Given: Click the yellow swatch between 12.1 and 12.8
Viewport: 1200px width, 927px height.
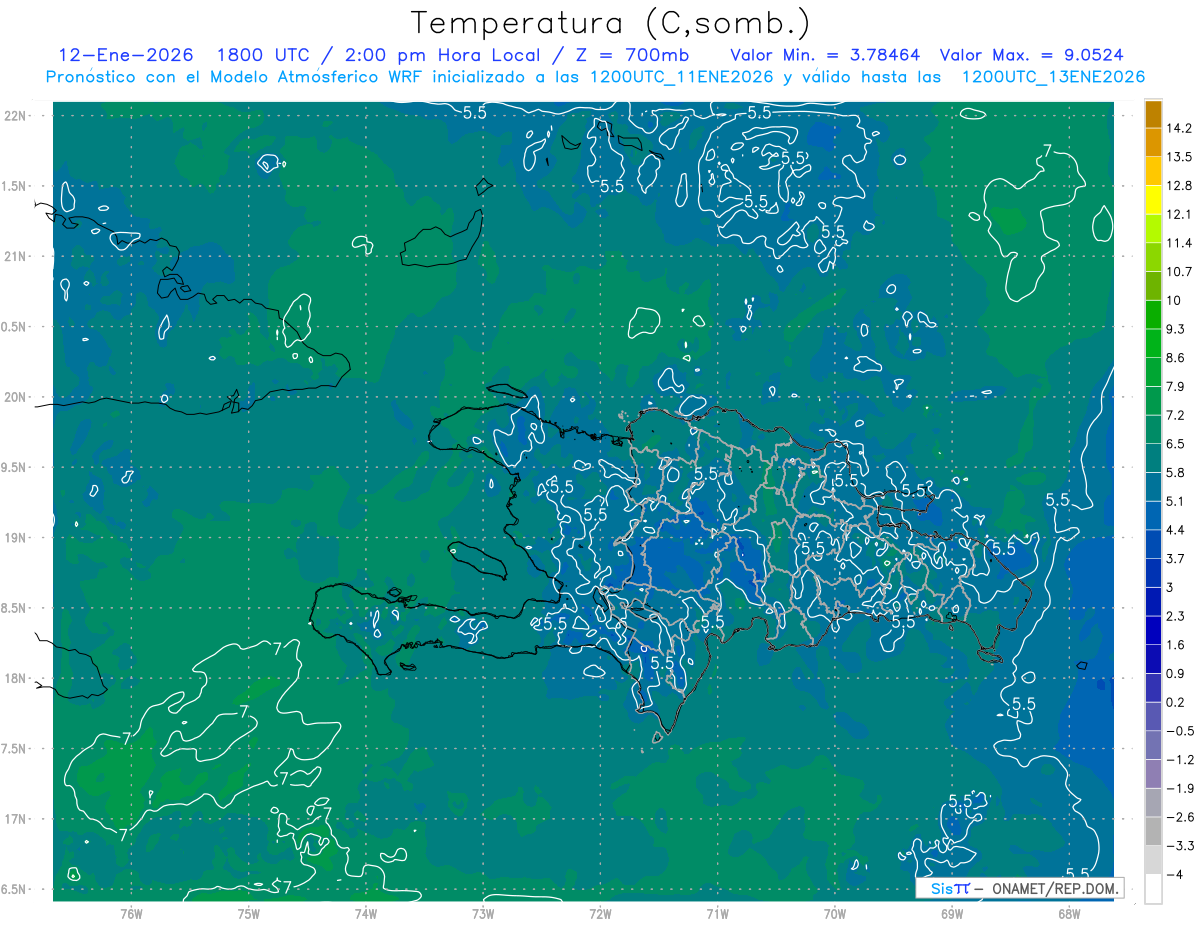Looking at the screenshot, I should click(x=1153, y=200).
